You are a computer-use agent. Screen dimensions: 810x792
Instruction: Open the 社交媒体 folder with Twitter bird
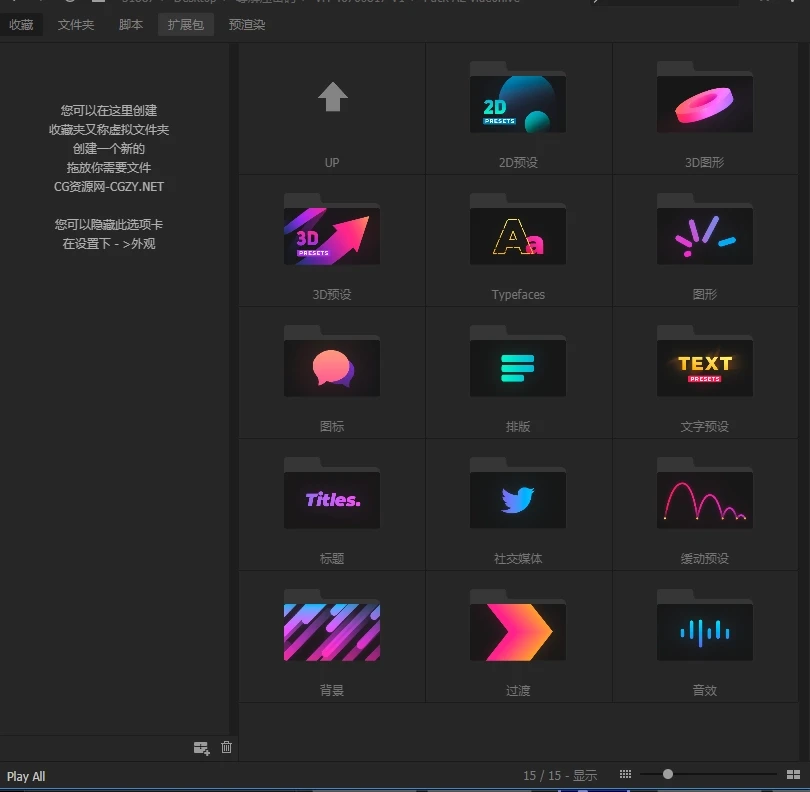click(518, 499)
